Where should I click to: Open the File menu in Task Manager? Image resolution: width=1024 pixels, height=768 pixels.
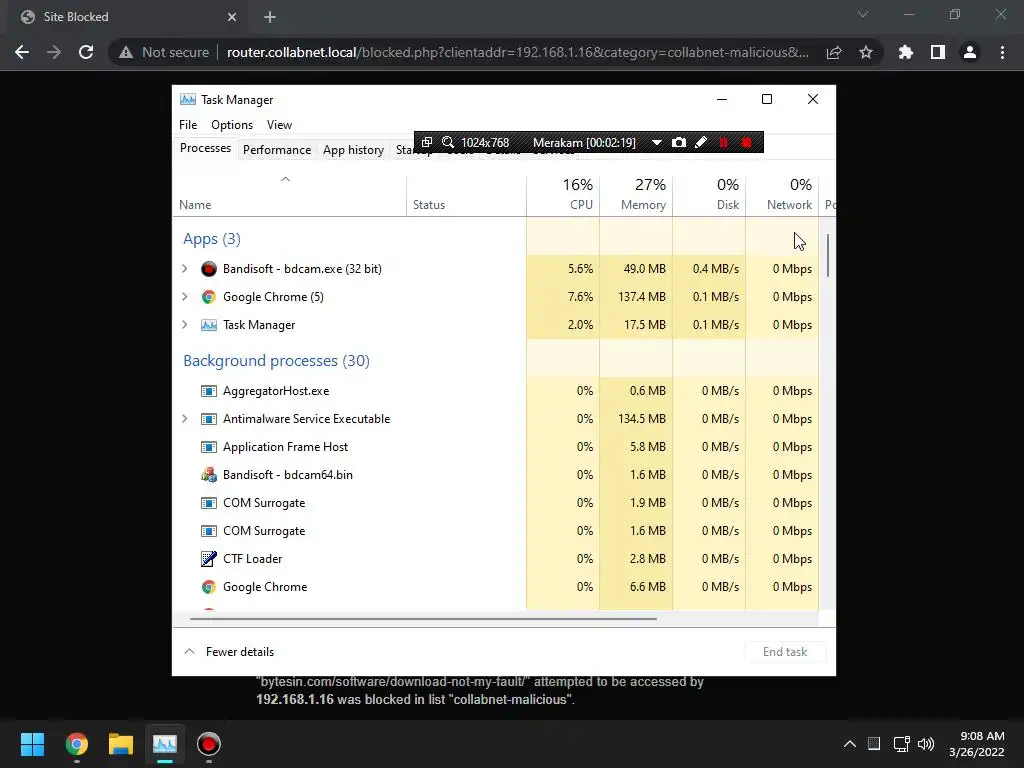(188, 125)
